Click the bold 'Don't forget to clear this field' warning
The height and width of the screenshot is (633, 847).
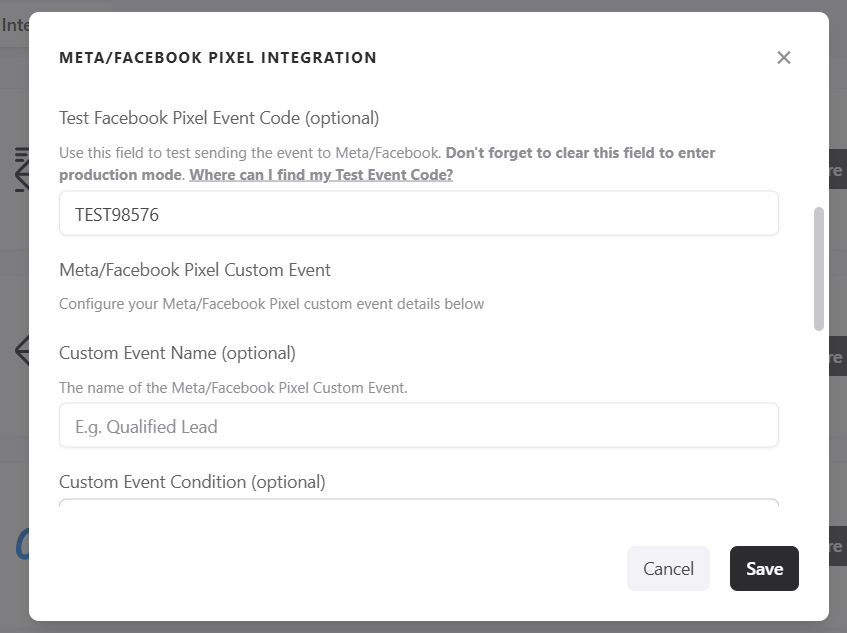pyautogui.click(x=580, y=153)
